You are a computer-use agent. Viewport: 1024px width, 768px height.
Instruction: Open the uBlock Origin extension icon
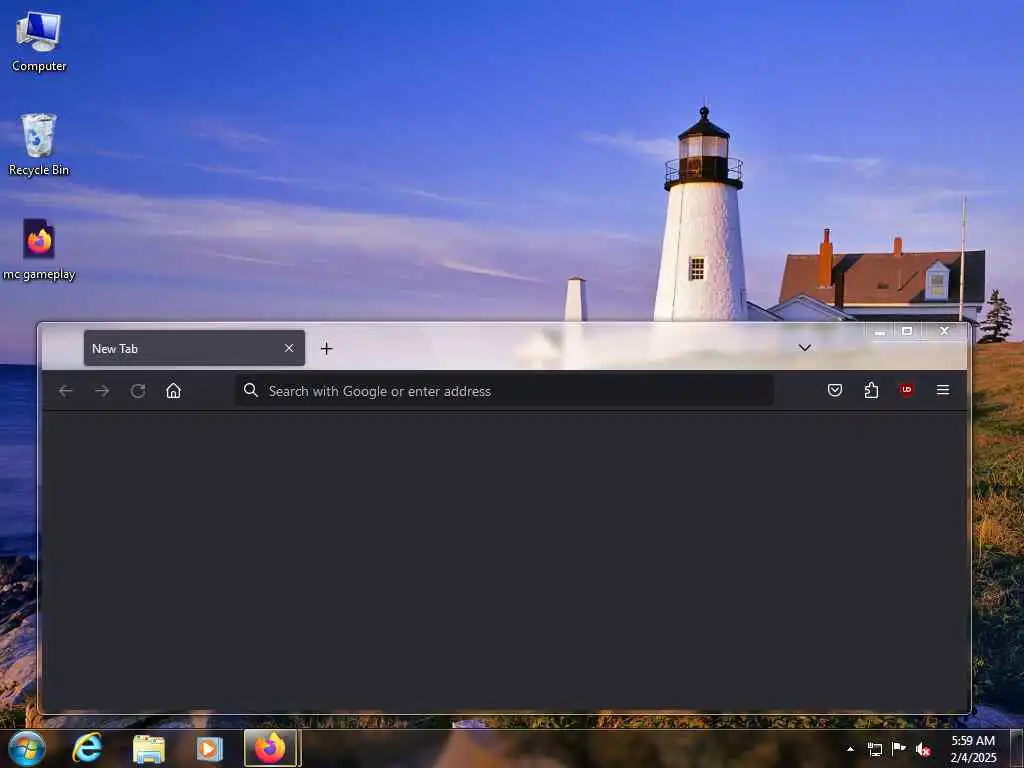point(906,390)
